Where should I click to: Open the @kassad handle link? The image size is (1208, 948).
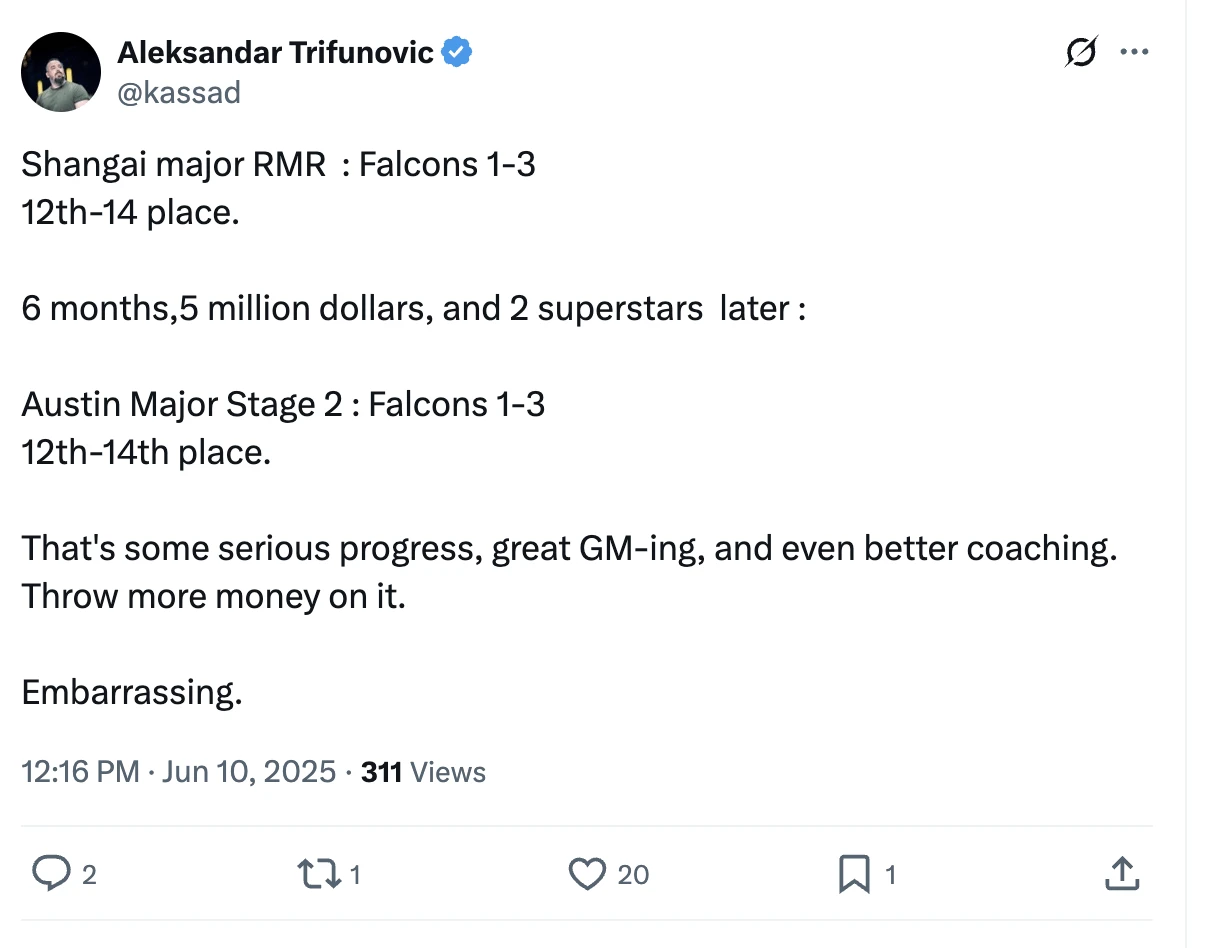(x=178, y=92)
